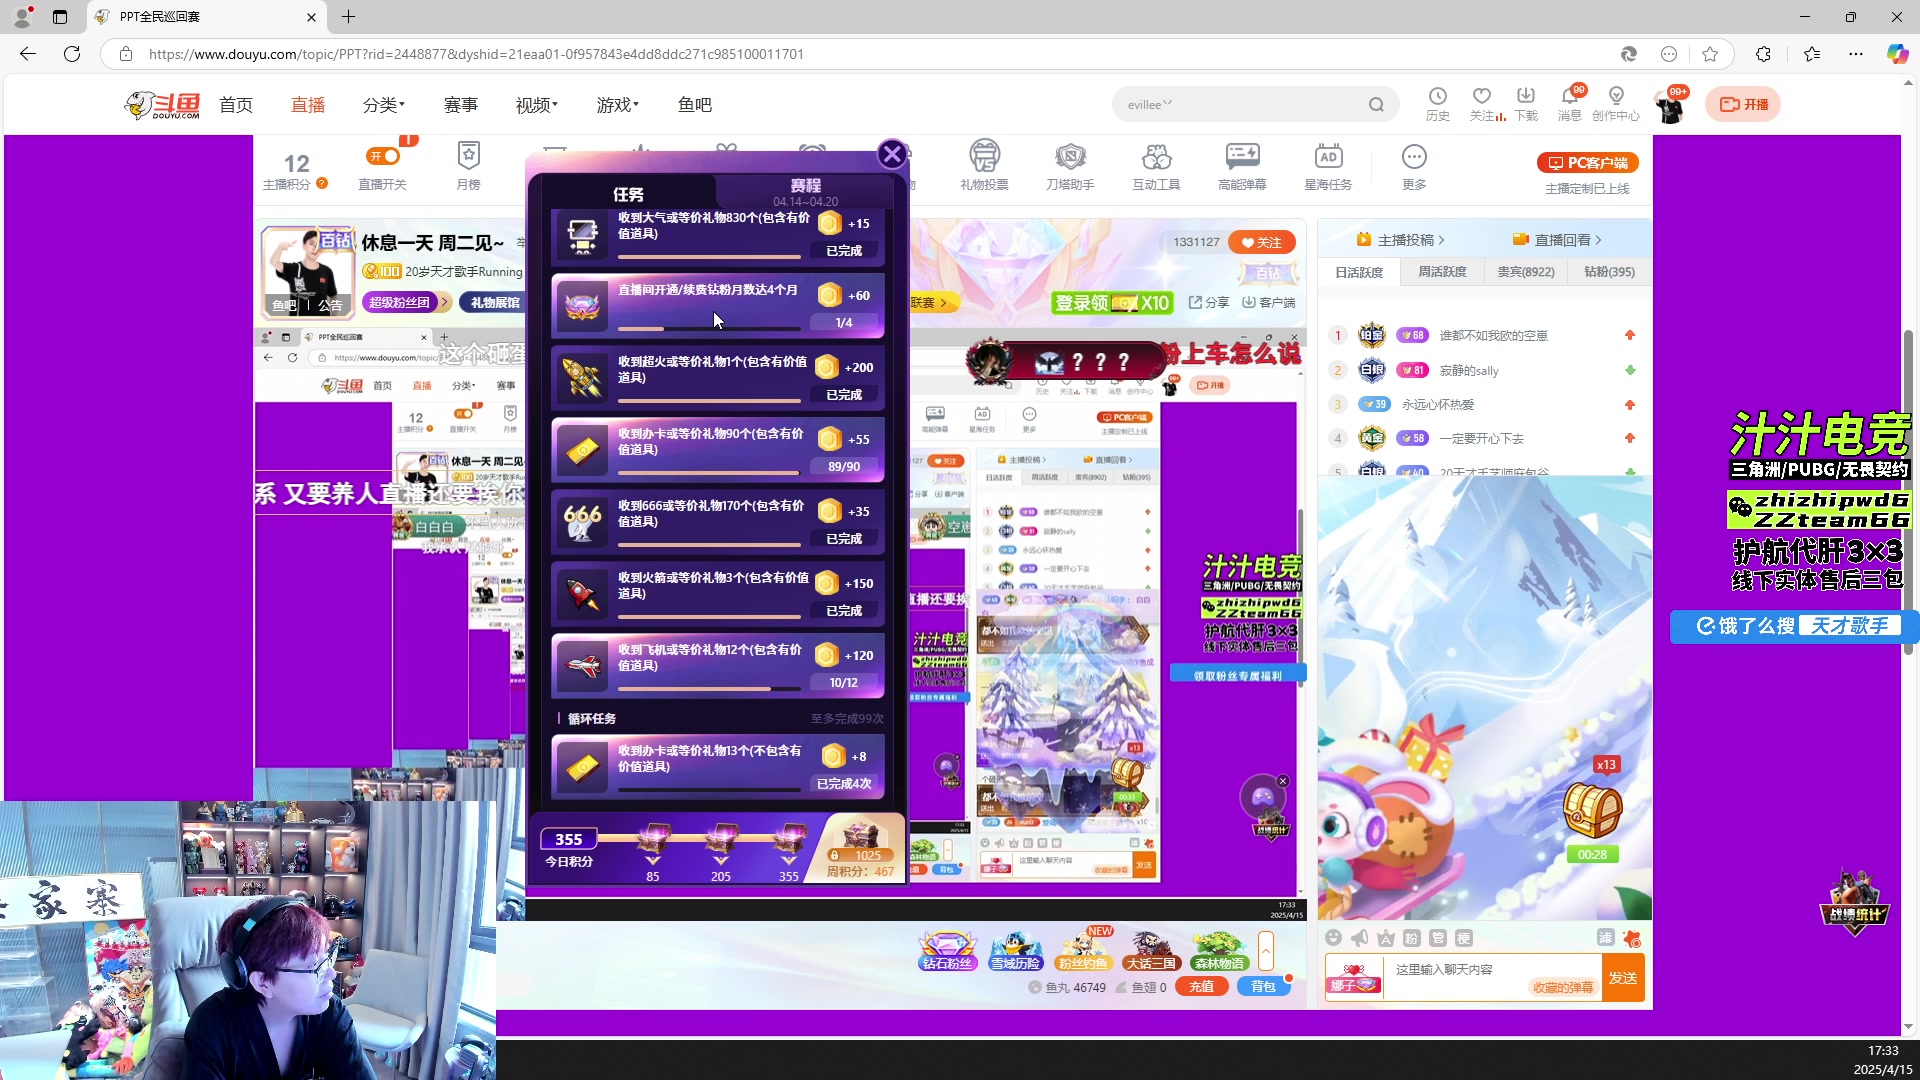Toggle the 直播开关 live switch
Image resolution: width=1920 pixels, height=1080 pixels.
pos(383,156)
